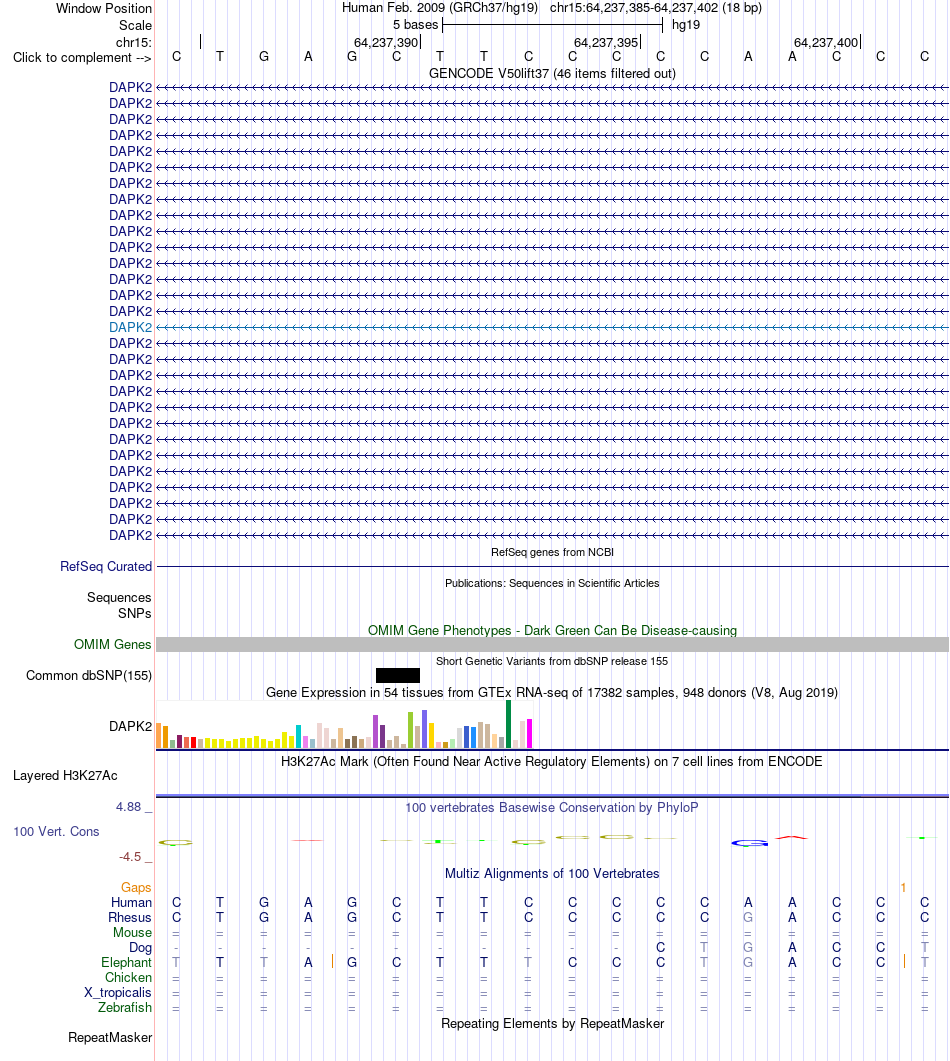
Task: Select the Elephant species label
Action: 127,962
